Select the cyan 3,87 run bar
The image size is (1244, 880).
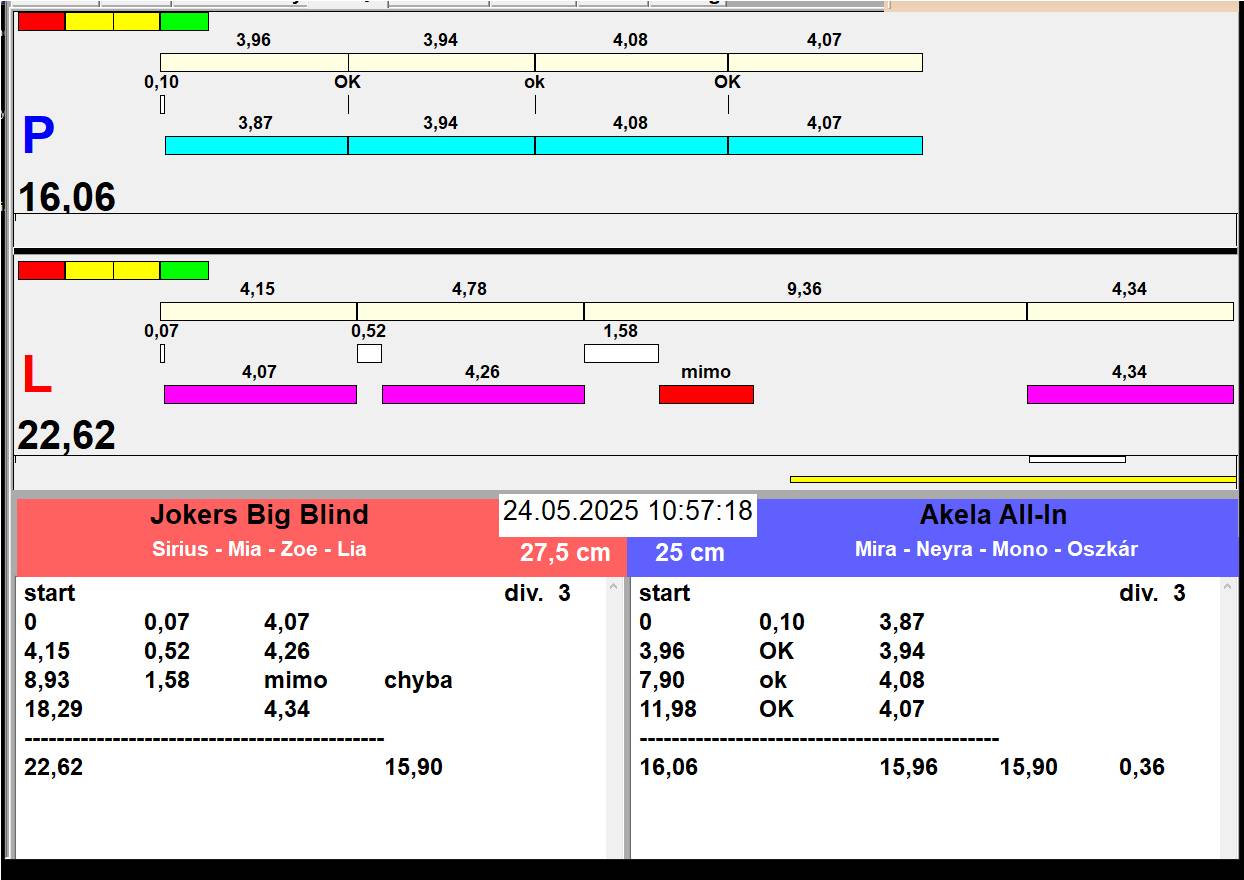pyautogui.click(x=256, y=145)
